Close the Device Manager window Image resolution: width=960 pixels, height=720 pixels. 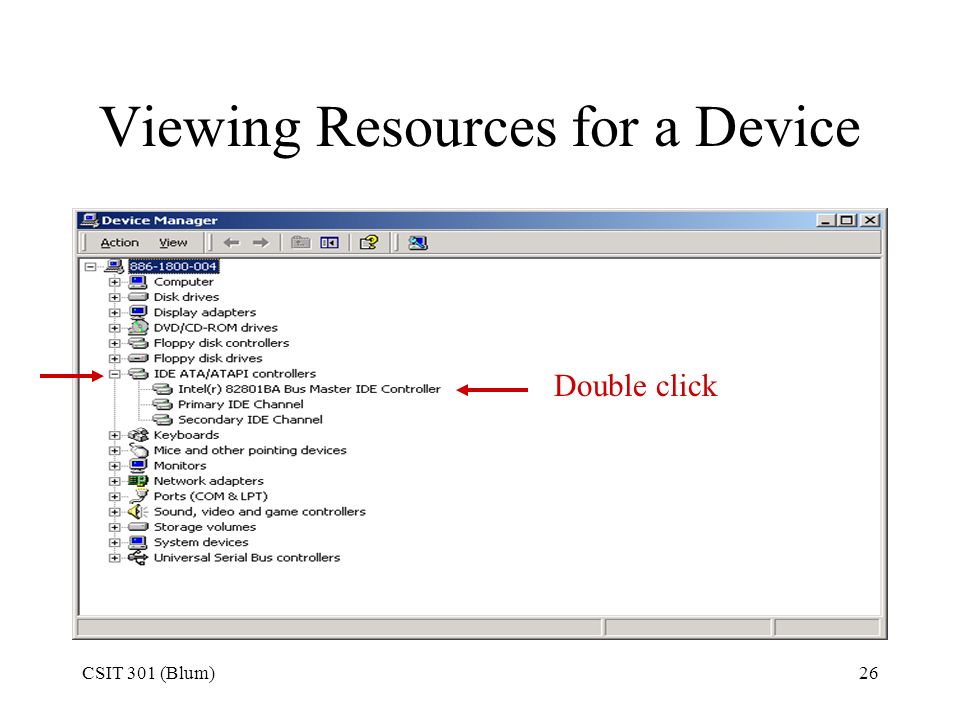click(x=870, y=220)
